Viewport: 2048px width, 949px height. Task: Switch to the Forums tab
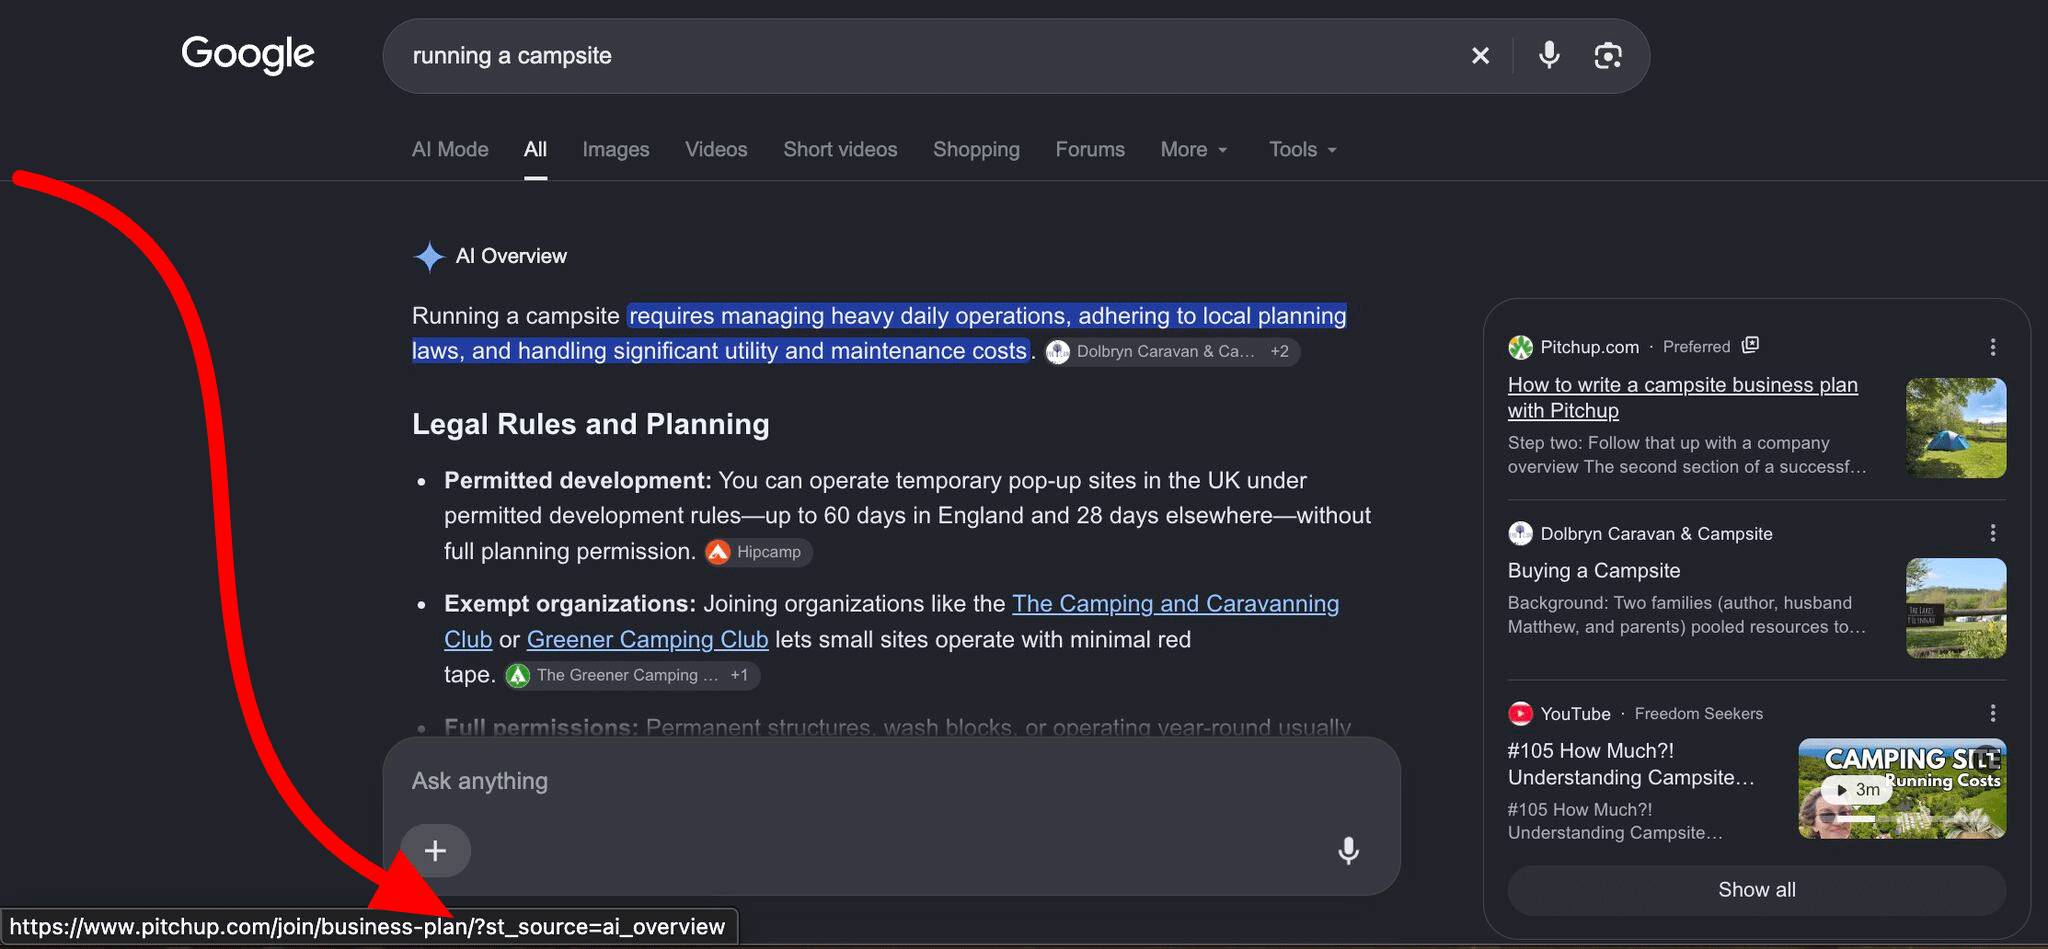click(1090, 150)
